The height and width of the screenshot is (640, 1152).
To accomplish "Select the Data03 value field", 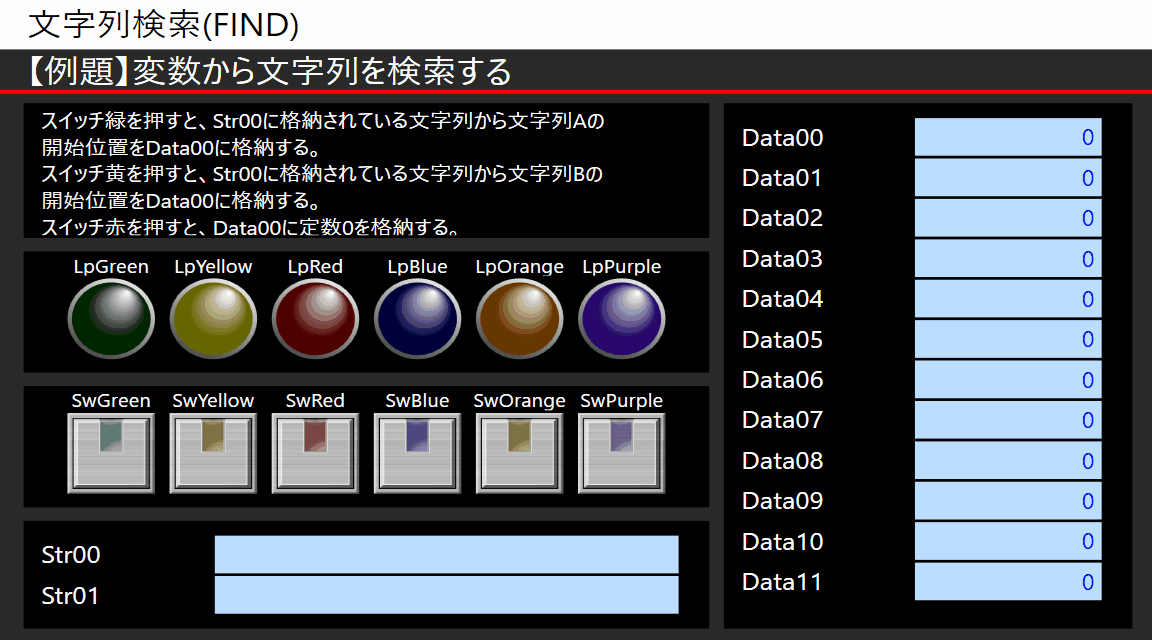I will pos(1007,258).
